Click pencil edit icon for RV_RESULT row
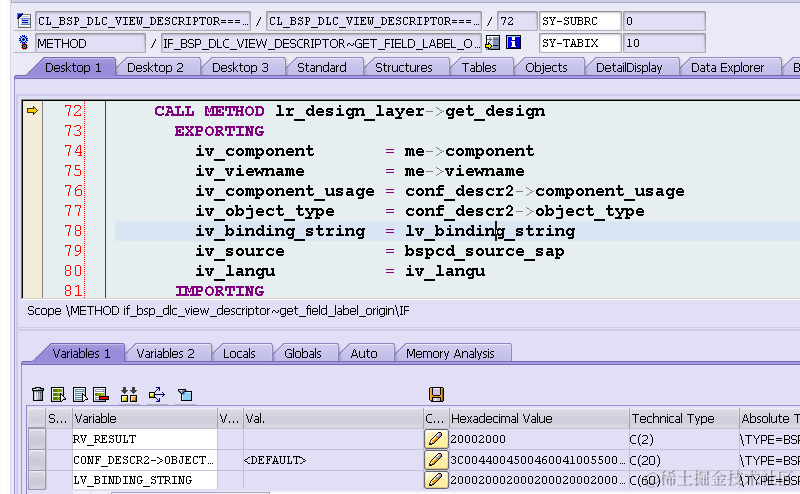Viewport: 800px width, 494px height. point(436,439)
